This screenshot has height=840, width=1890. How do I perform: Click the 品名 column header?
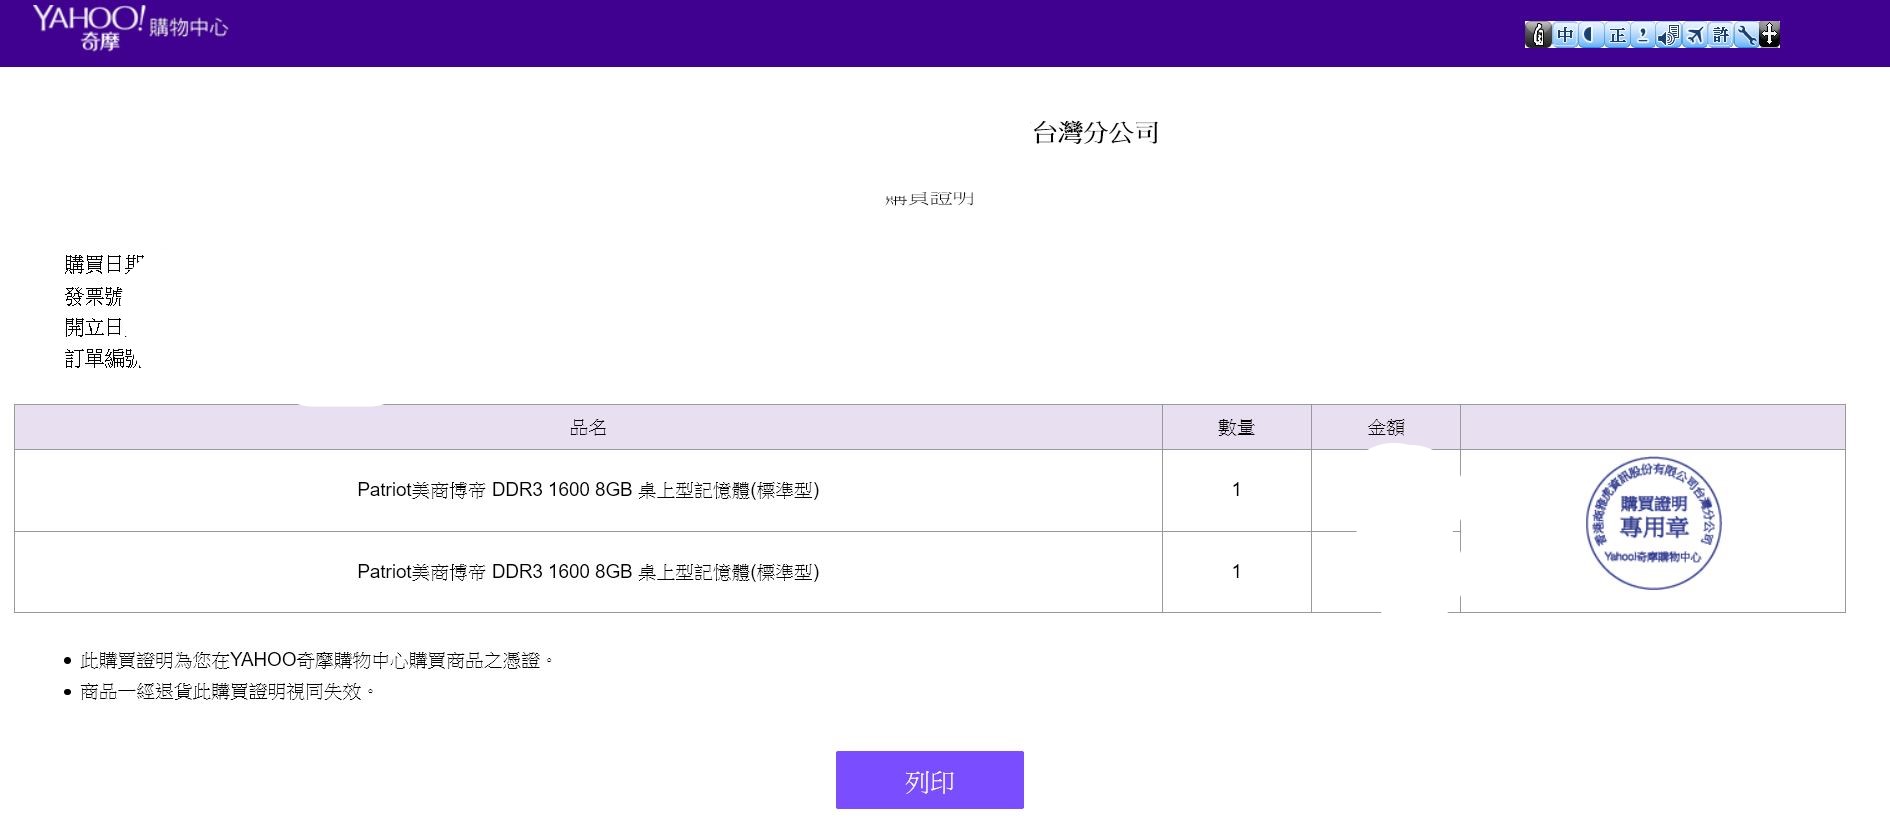(x=588, y=427)
